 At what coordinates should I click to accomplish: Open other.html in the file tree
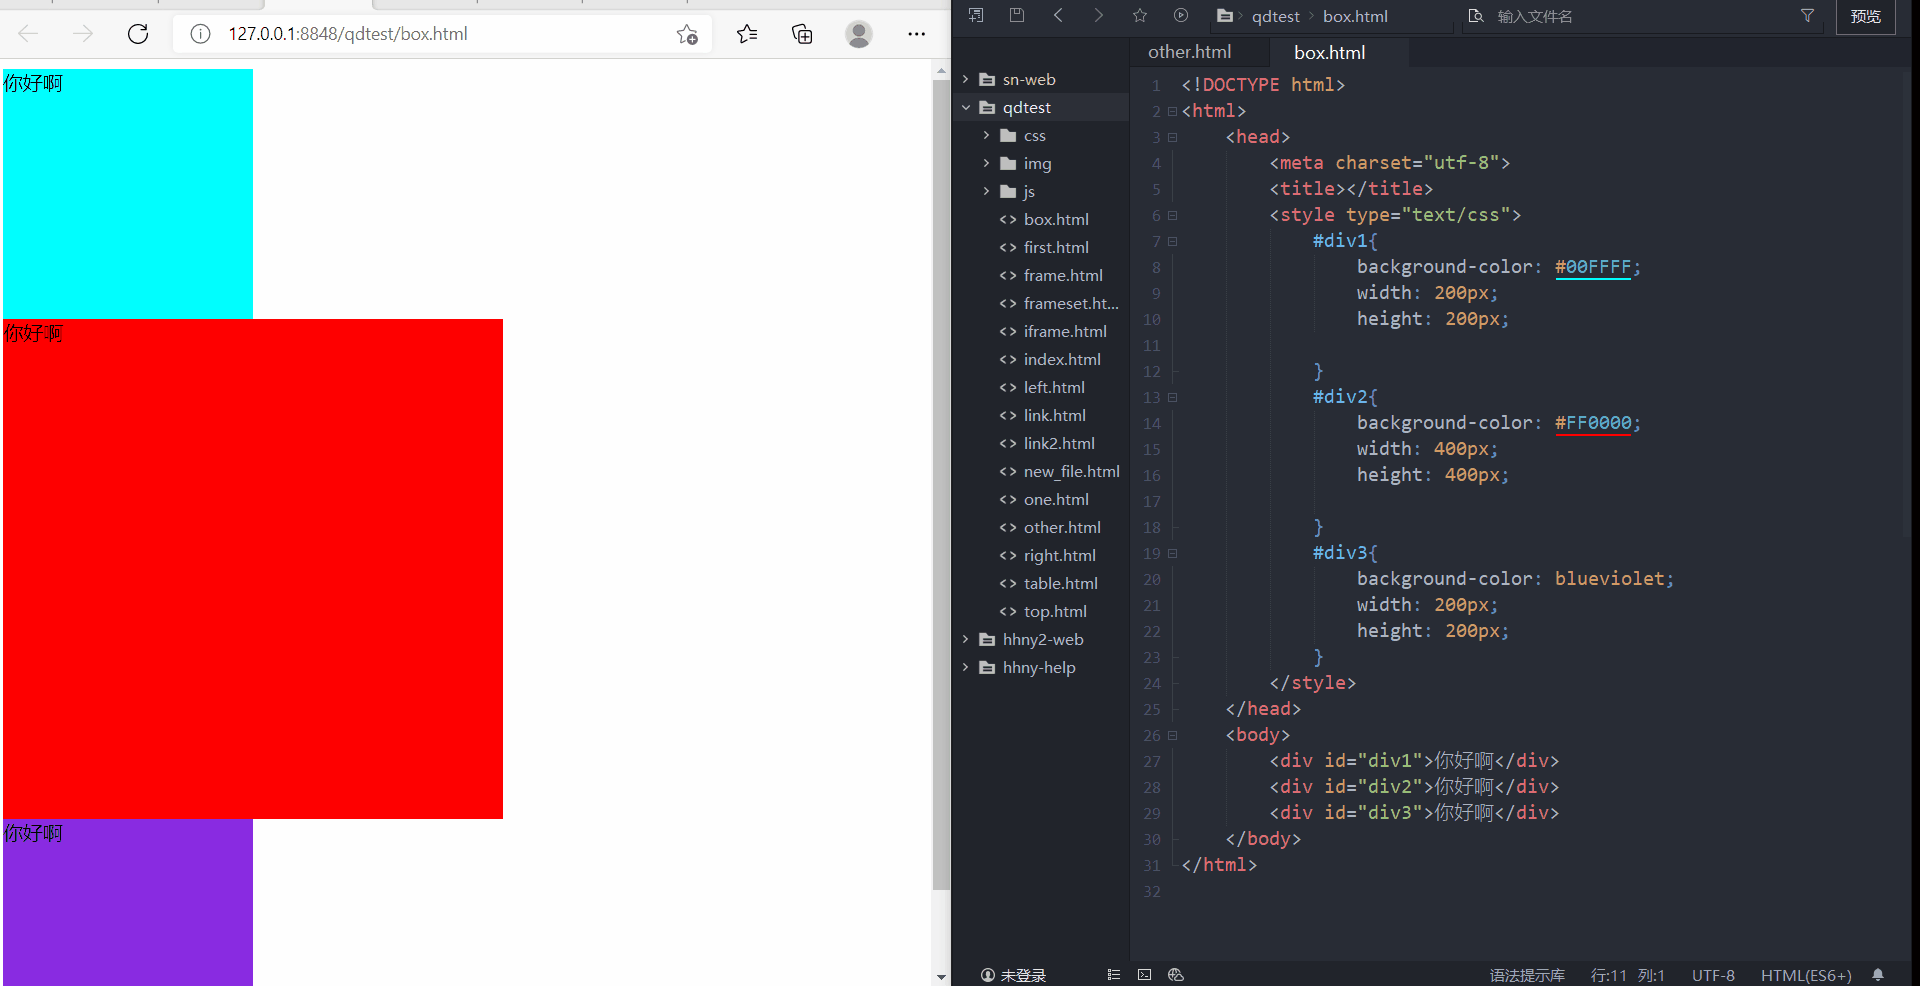[x=1062, y=527]
